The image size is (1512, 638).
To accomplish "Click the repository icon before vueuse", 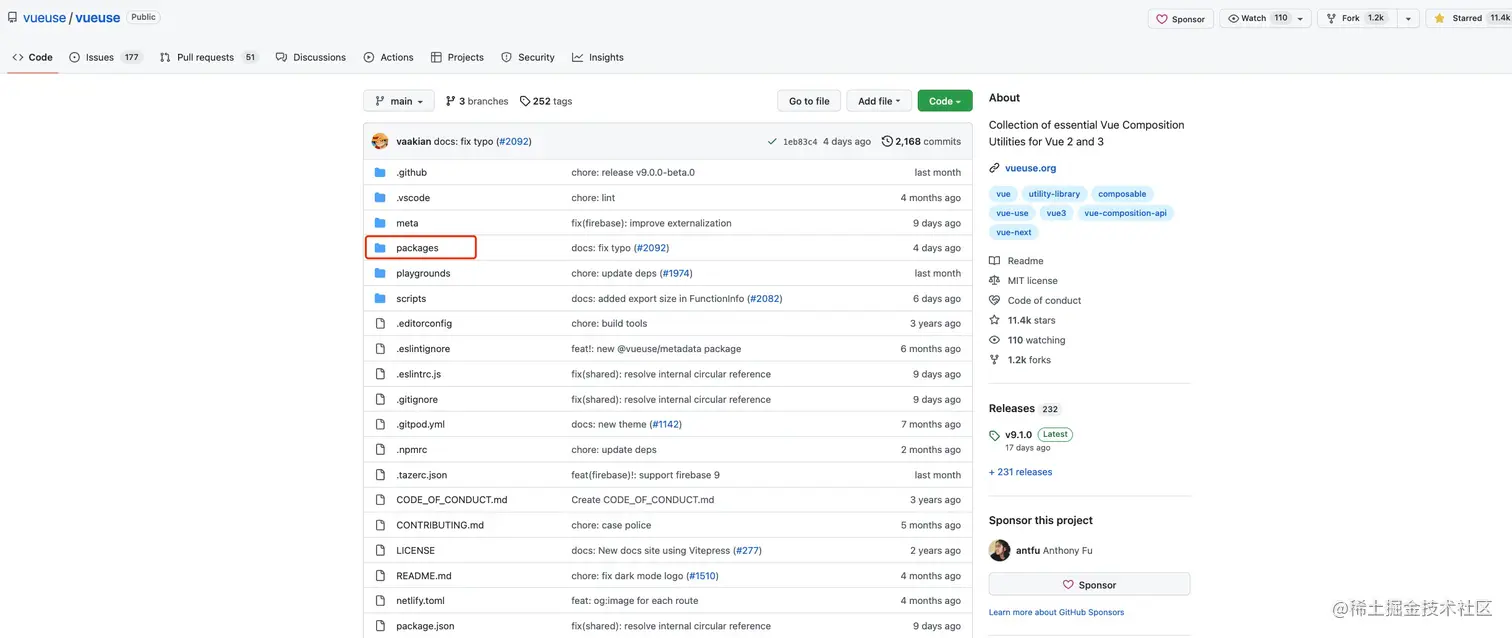I will (12, 18).
